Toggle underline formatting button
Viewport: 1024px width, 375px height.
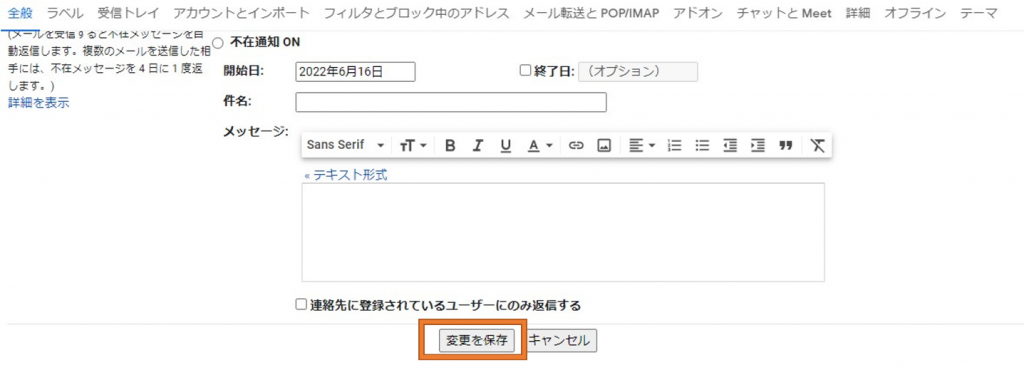pos(505,145)
